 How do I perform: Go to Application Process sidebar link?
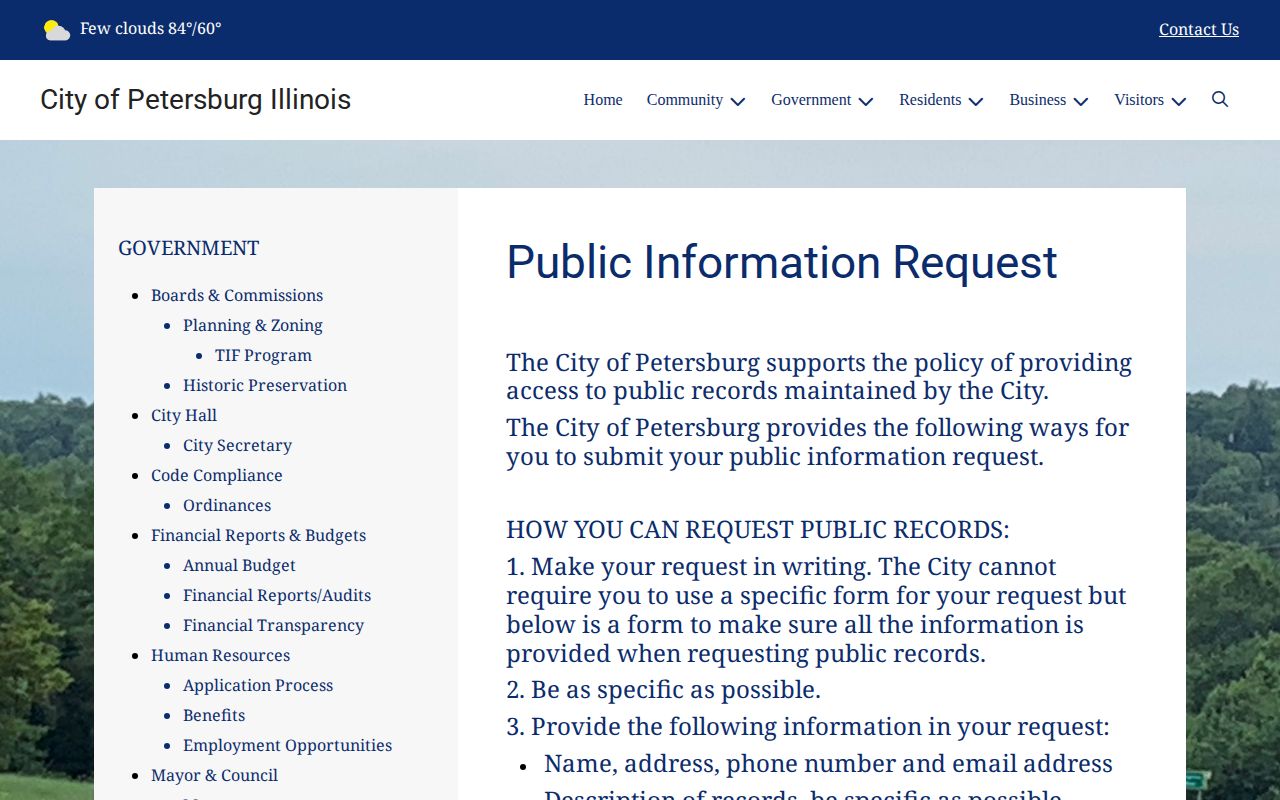[x=258, y=686]
